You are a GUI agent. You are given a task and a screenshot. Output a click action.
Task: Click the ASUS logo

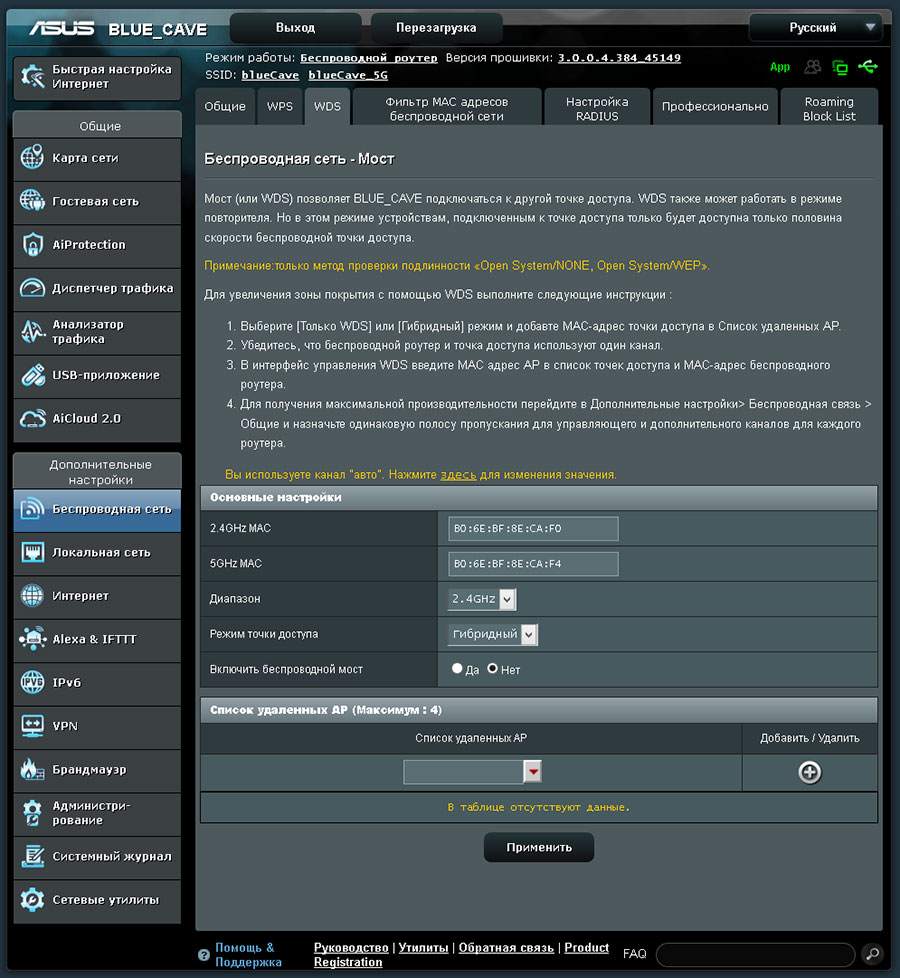click(61, 28)
